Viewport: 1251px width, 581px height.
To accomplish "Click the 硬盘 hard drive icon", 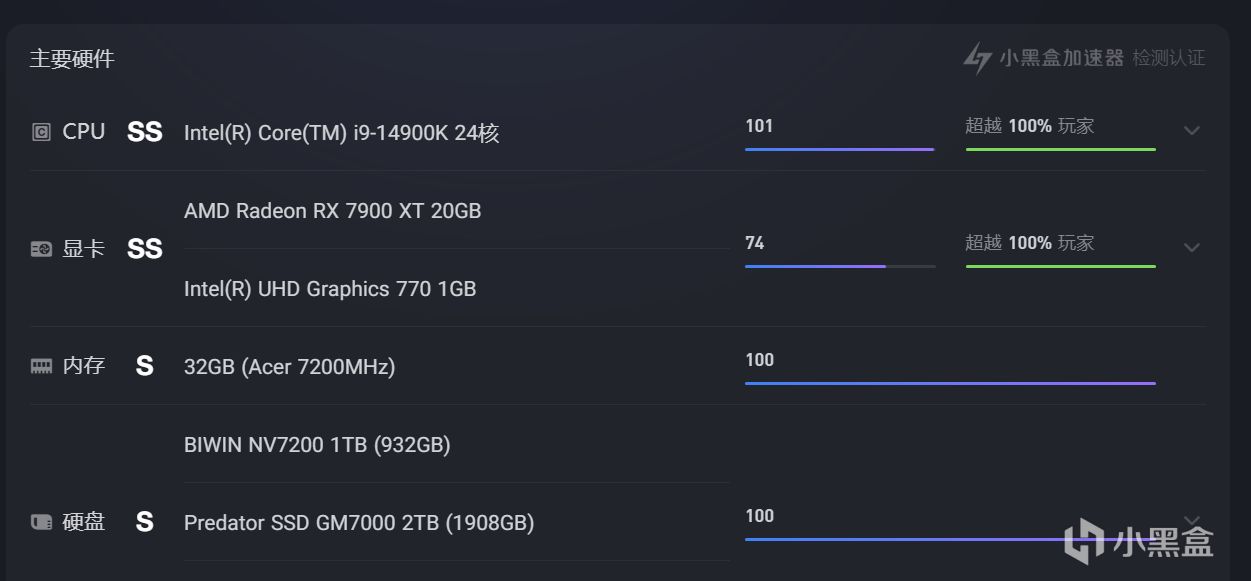I will coord(41,522).
